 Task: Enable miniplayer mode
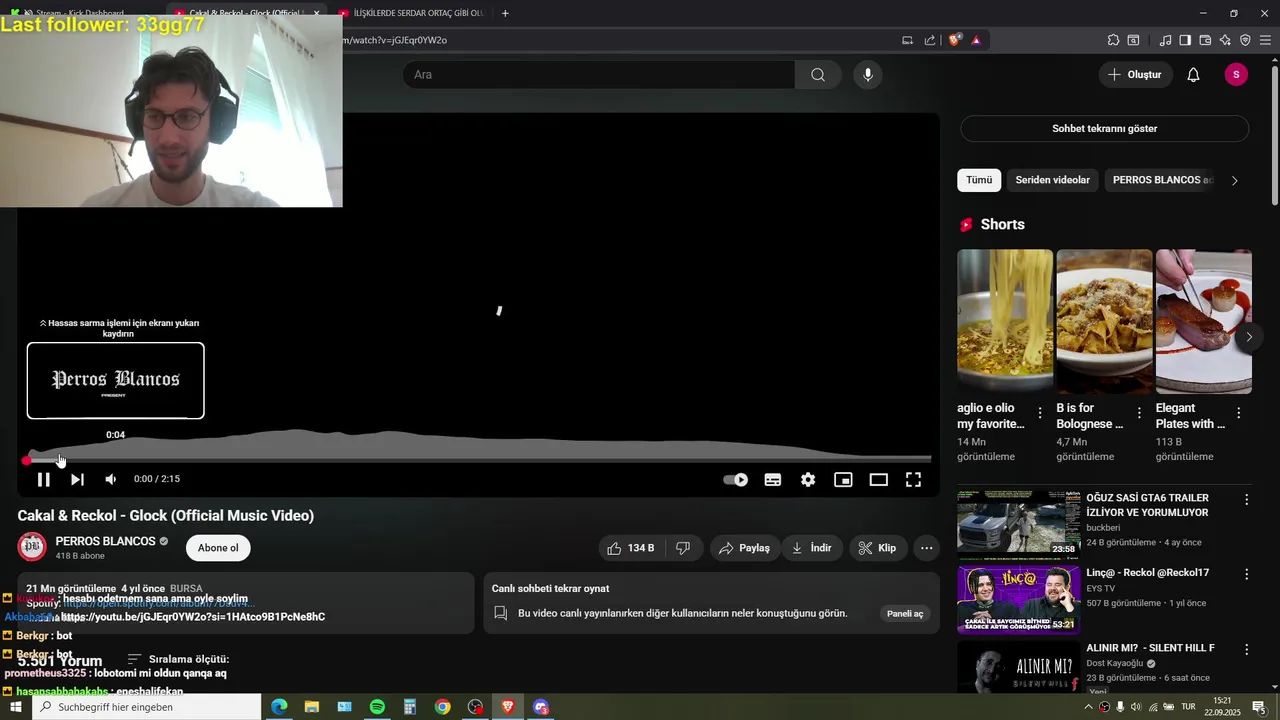pyautogui.click(x=843, y=480)
